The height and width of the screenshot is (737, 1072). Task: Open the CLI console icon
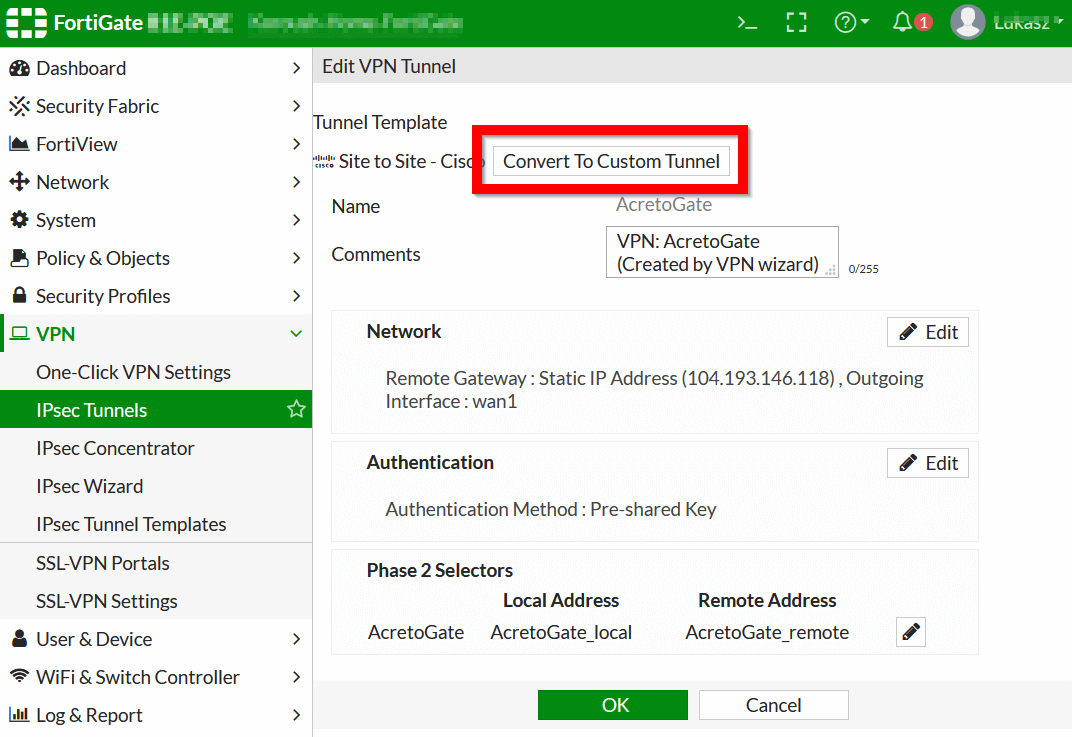[747, 23]
